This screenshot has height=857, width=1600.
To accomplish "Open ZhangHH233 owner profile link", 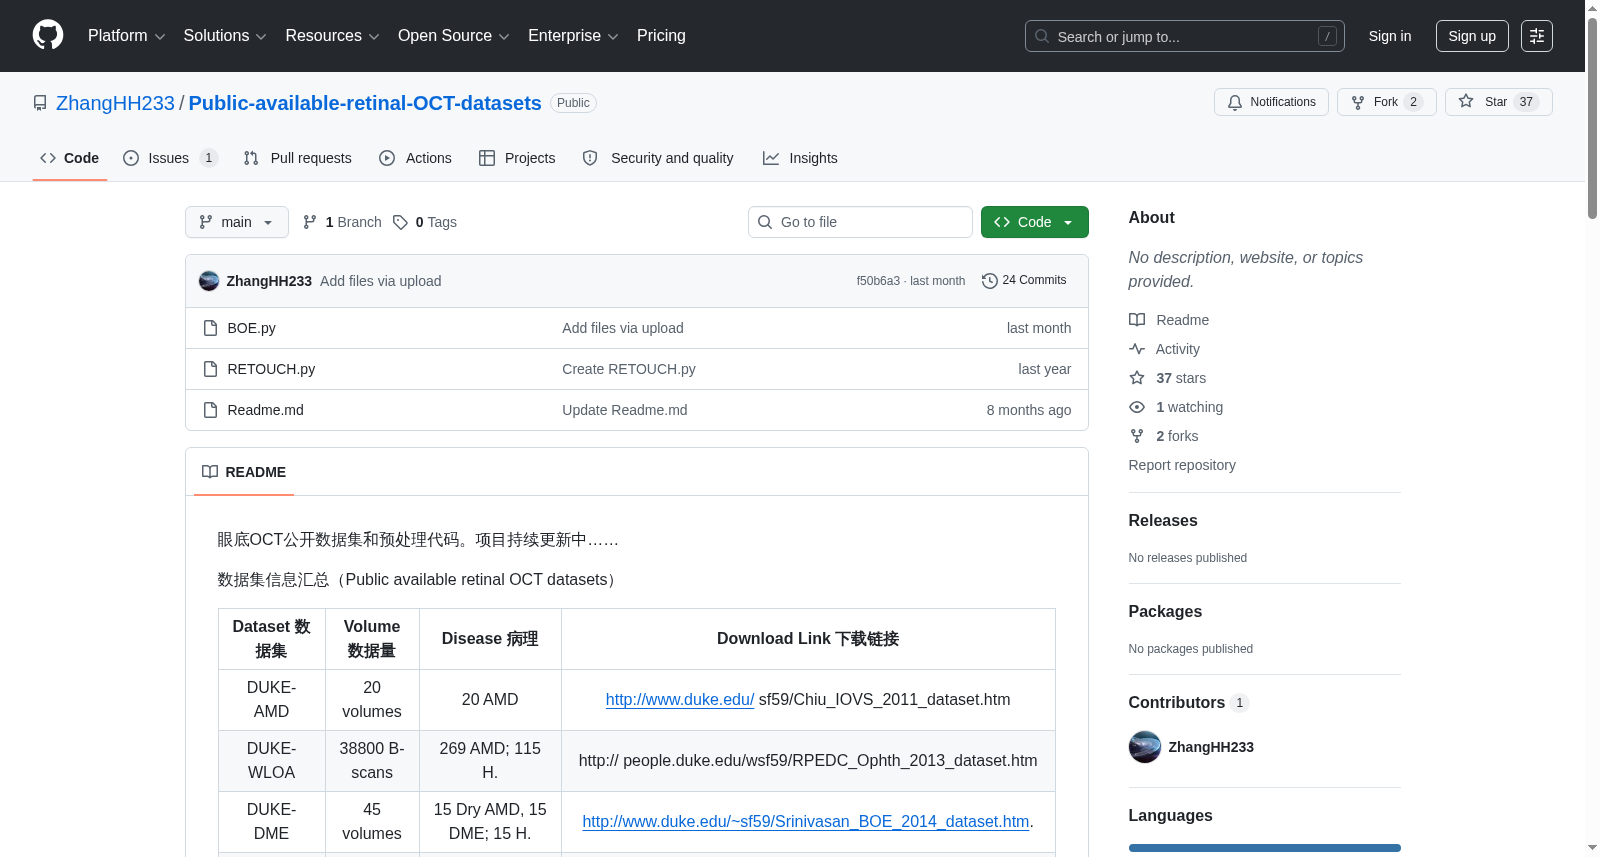I will tap(115, 103).
